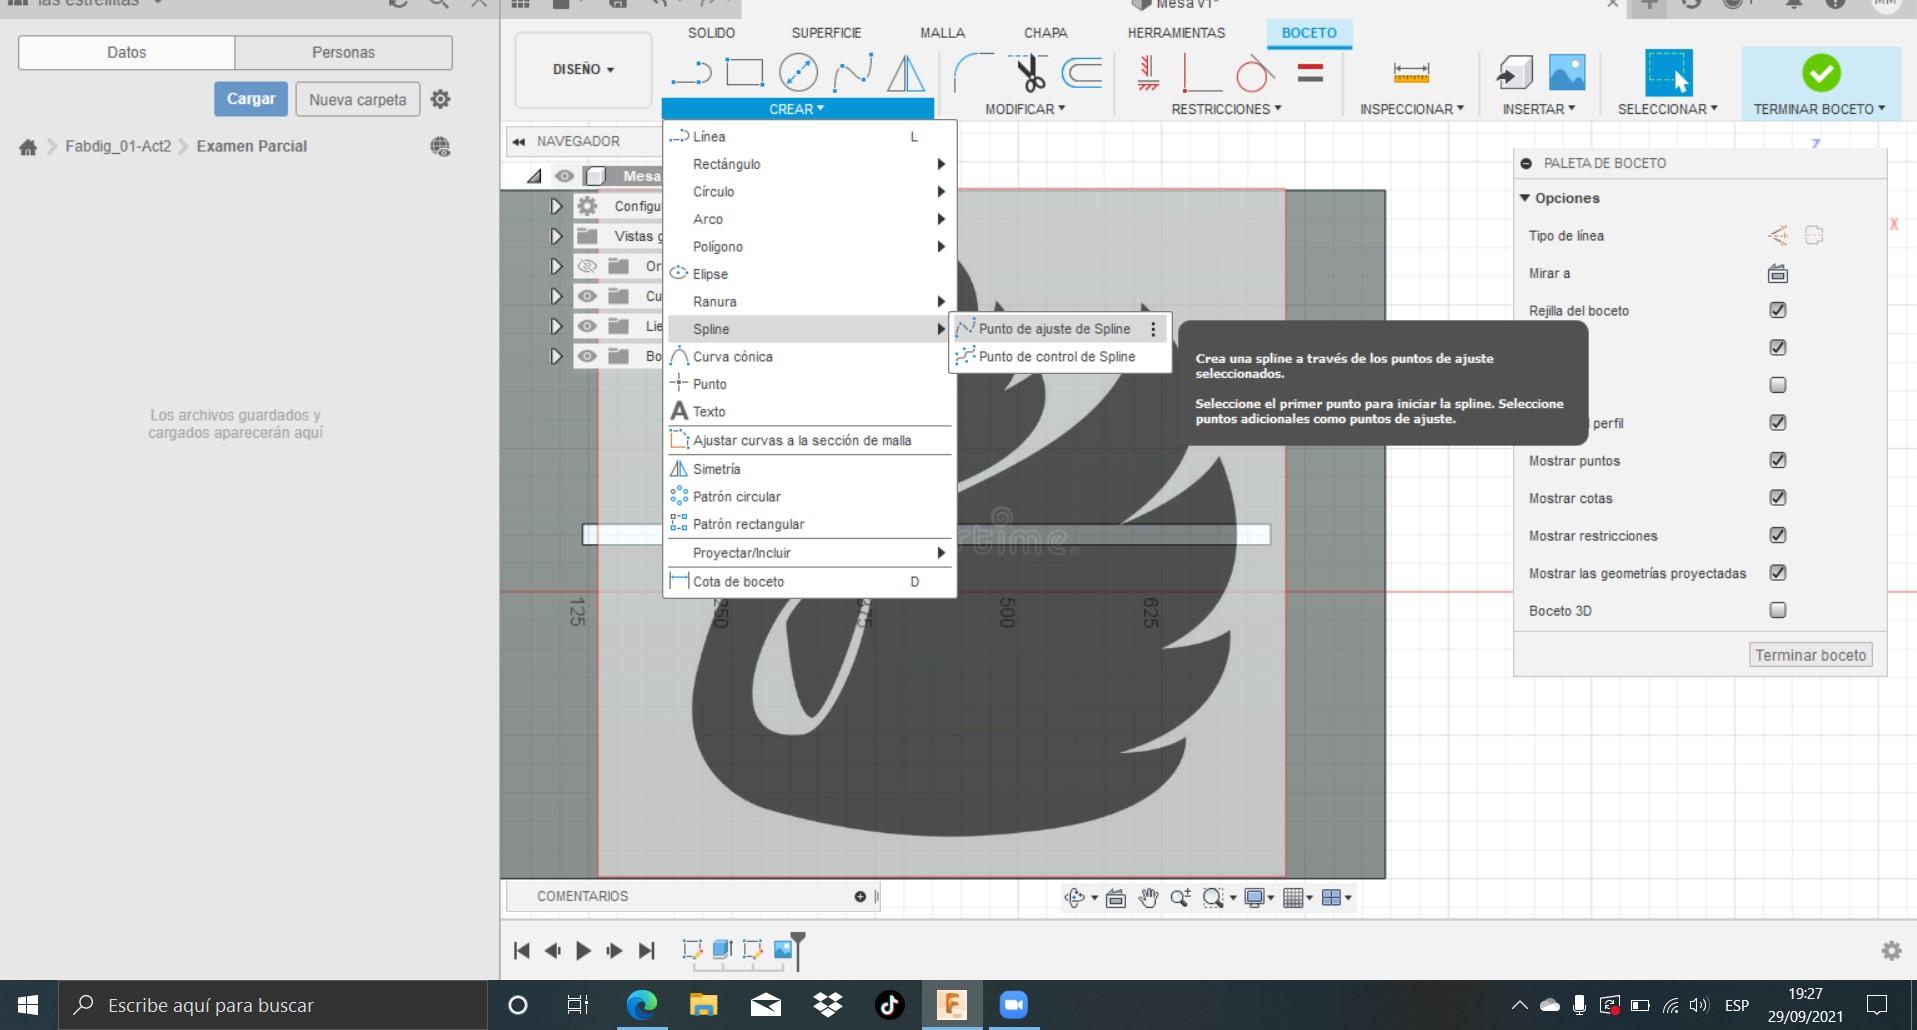The image size is (1917, 1030).
Task: Click the Cargar upload button
Action: pos(251,99)
